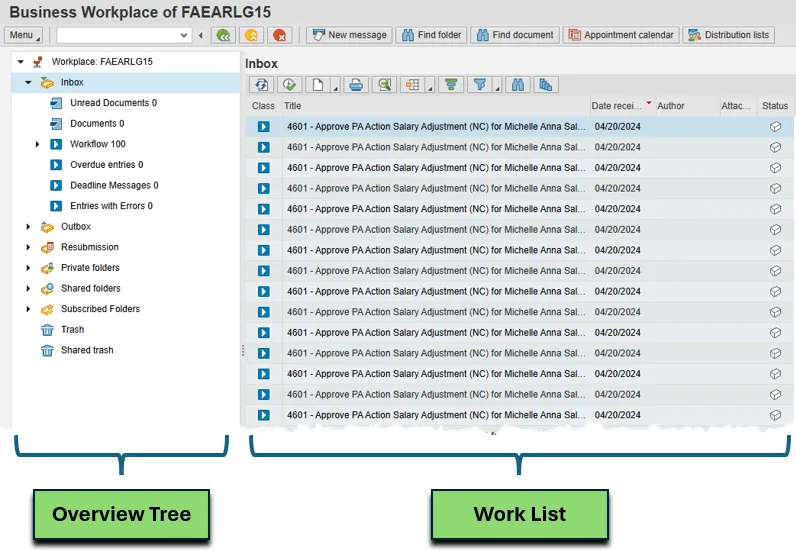Click the dotted splitter between tree and work list

[243, 350]
